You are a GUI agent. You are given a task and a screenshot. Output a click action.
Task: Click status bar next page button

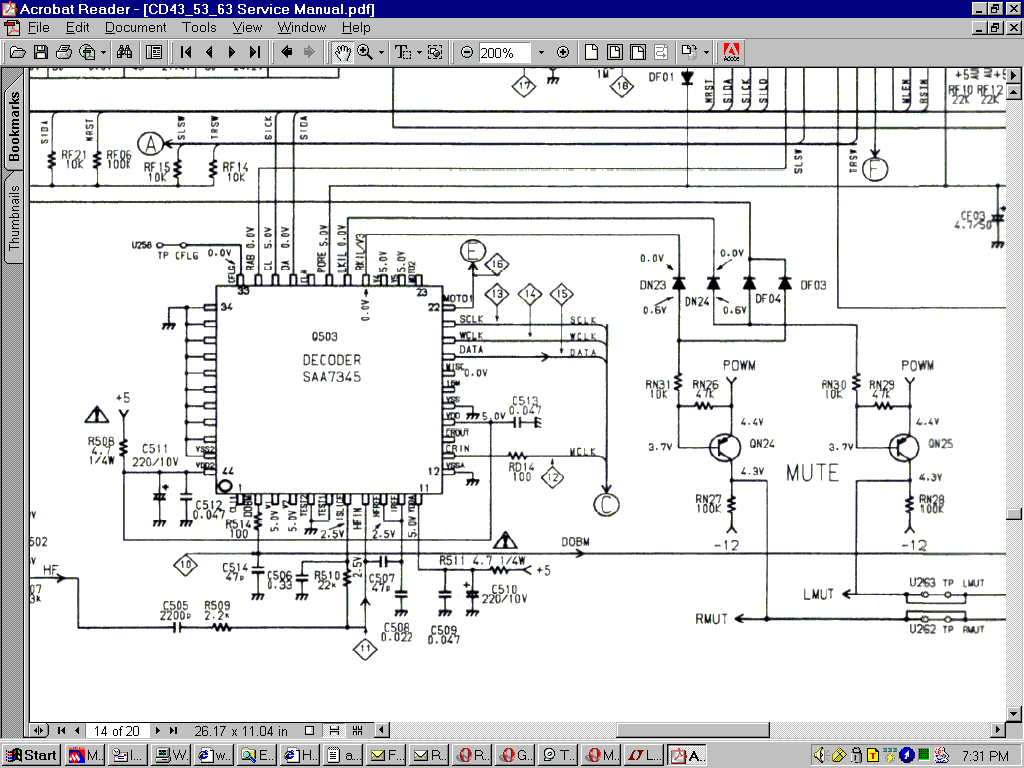tap(157, 731)
